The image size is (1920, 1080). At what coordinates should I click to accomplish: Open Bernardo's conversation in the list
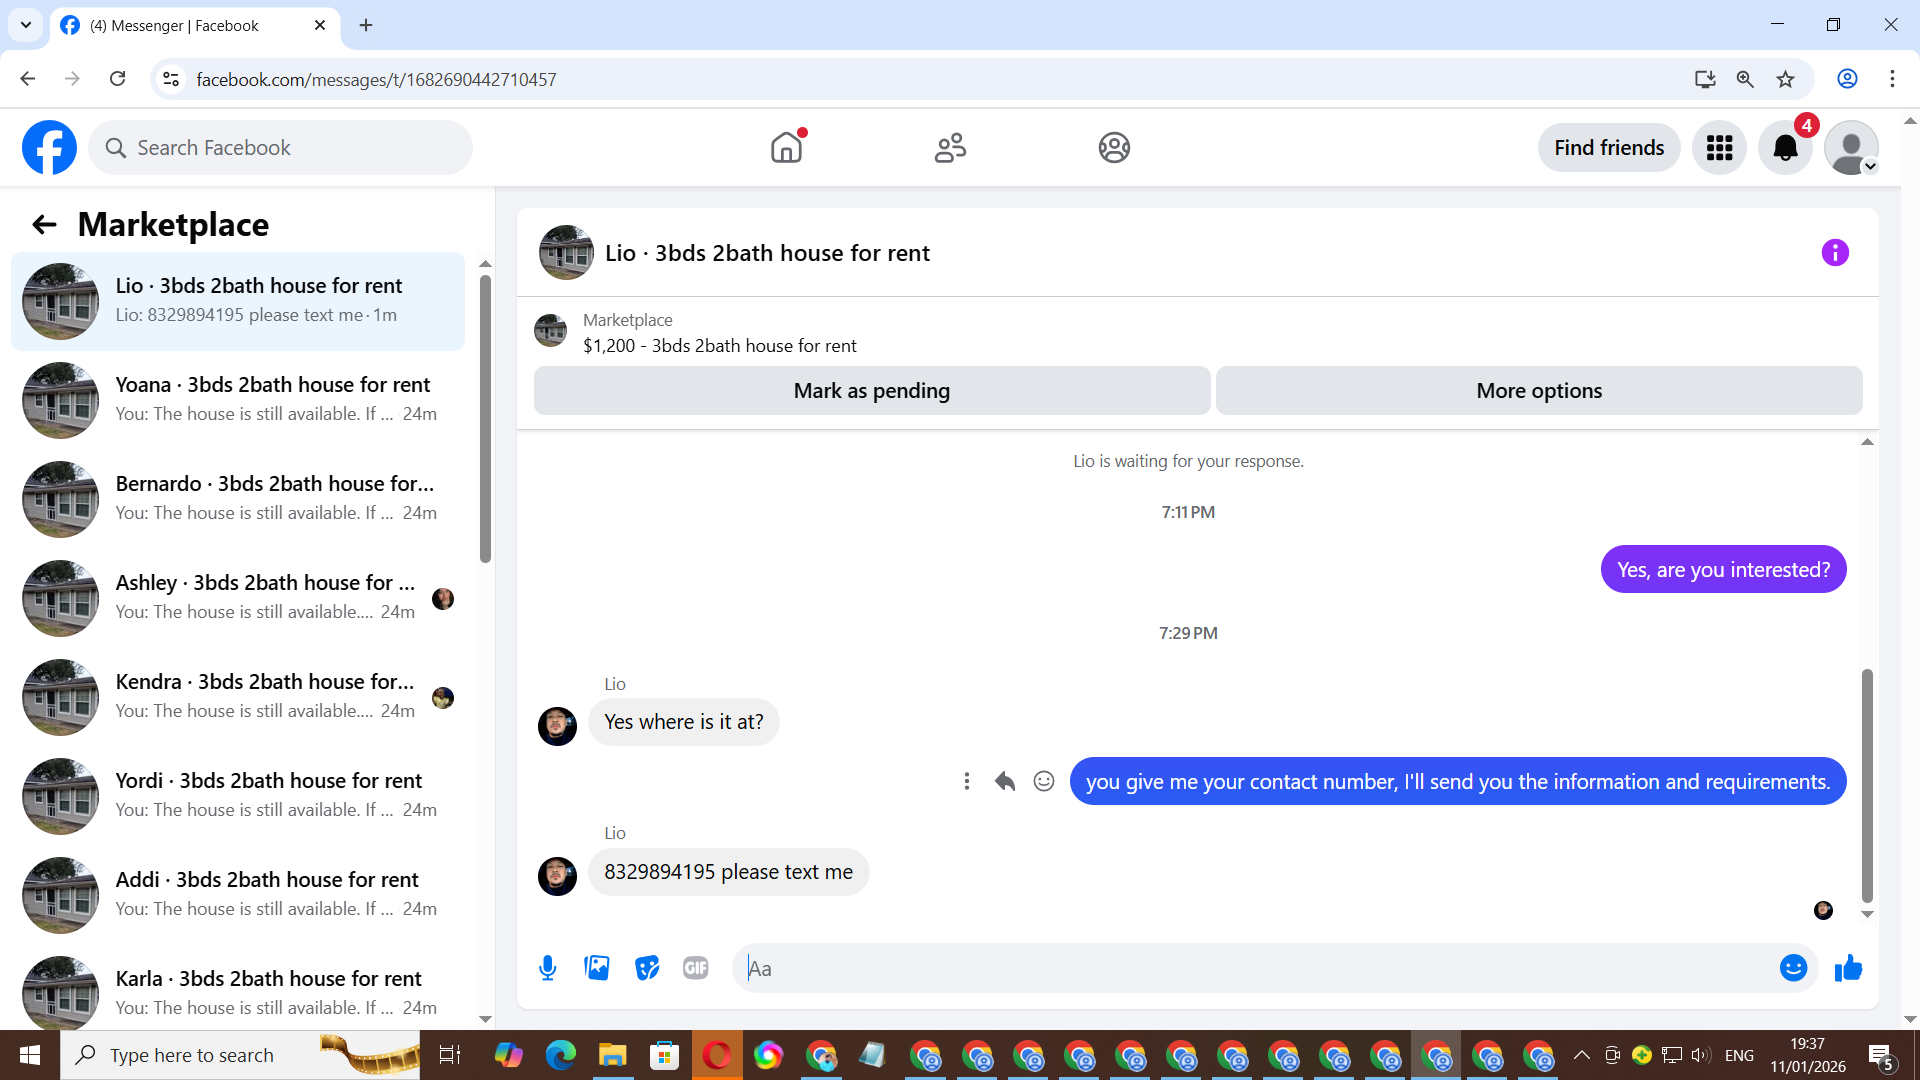[x=238, y=499]
